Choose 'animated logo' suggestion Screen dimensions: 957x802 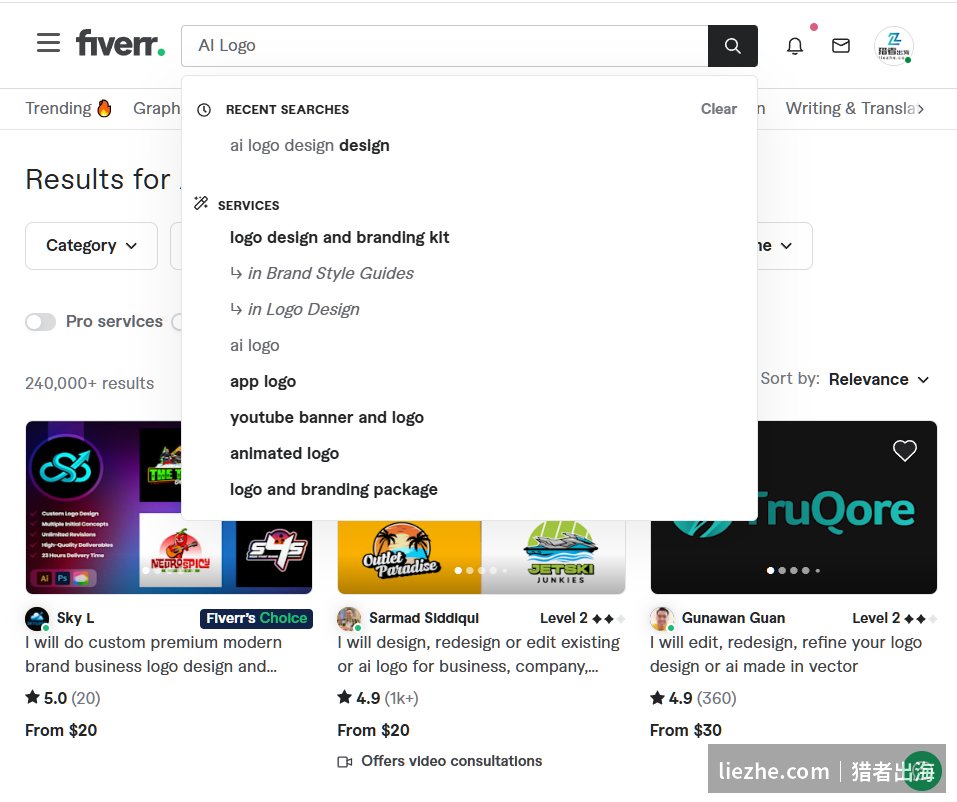pos(284,453)
